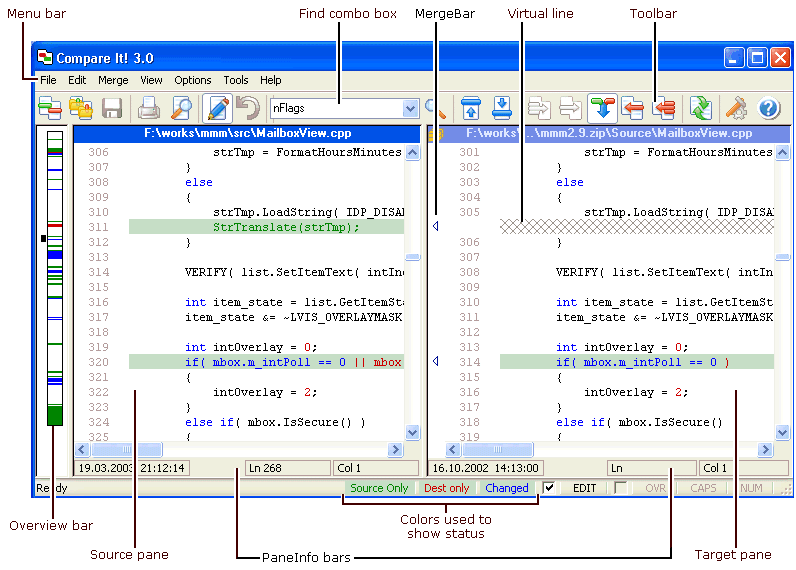Click the hatched virtual line in target pane
Image resolution: width=796 pixels, height=570 pixels.
(637, 227)
